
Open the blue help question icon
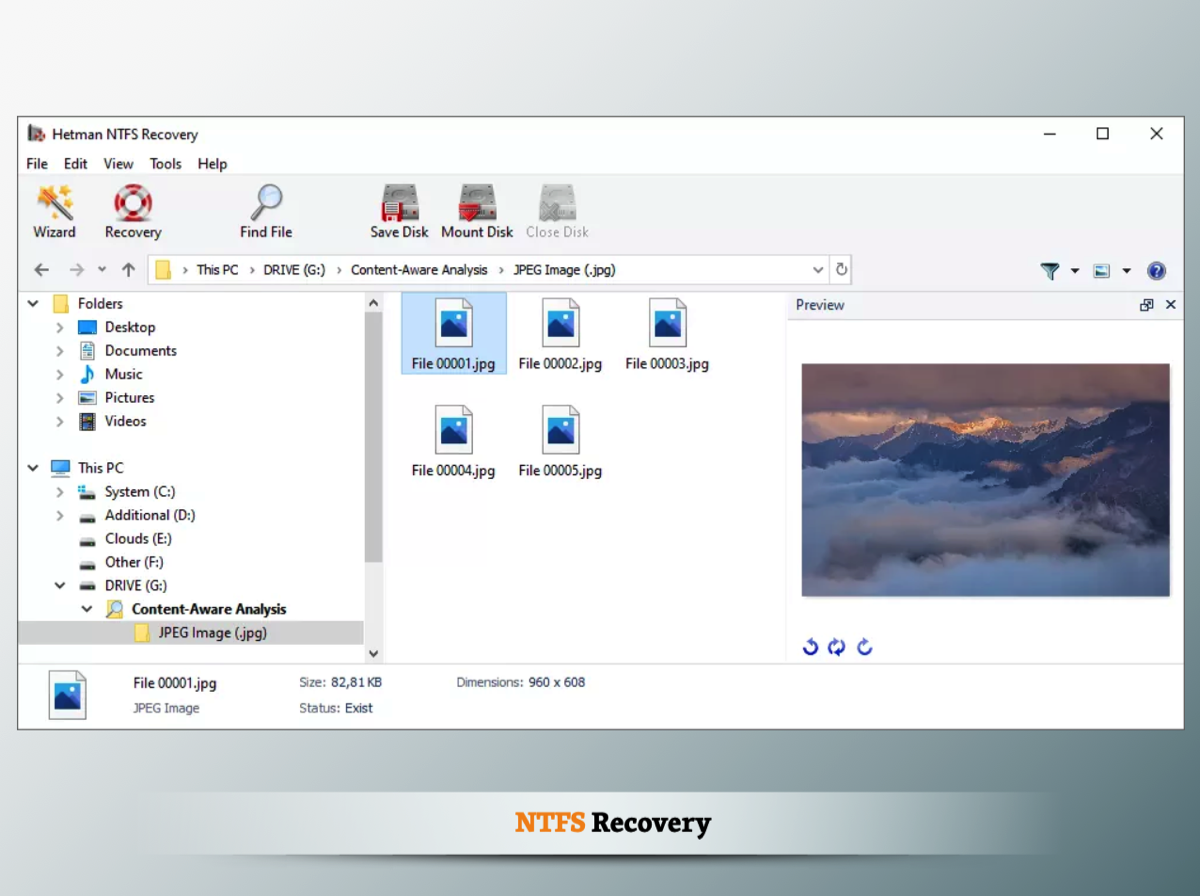coord(1156,270)
